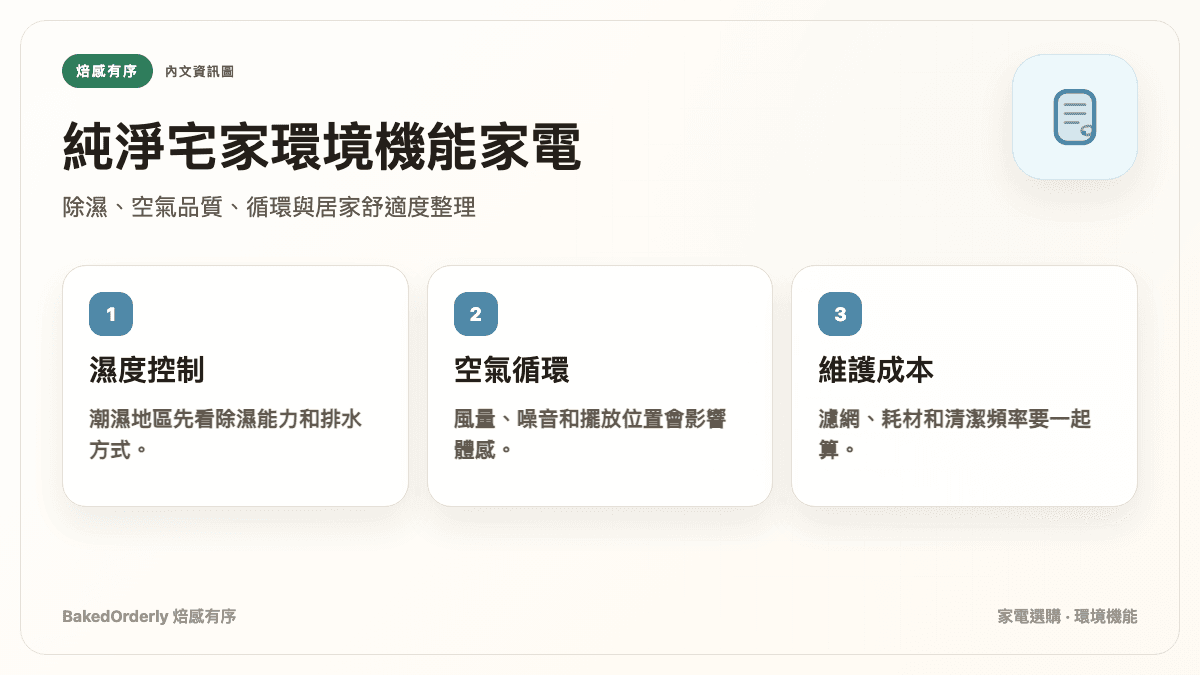Open the 濕度控制 card heading
1200x675 pixels.
pos(147,371)
